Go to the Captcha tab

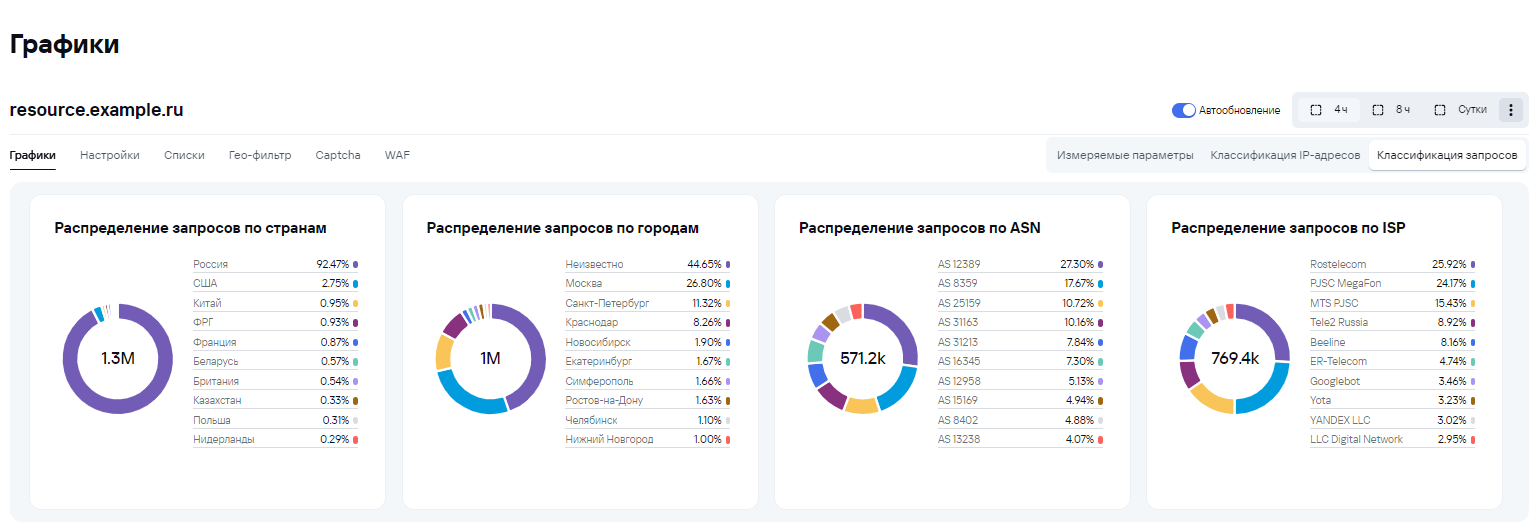pyautogui.click(x=338, y=155)
